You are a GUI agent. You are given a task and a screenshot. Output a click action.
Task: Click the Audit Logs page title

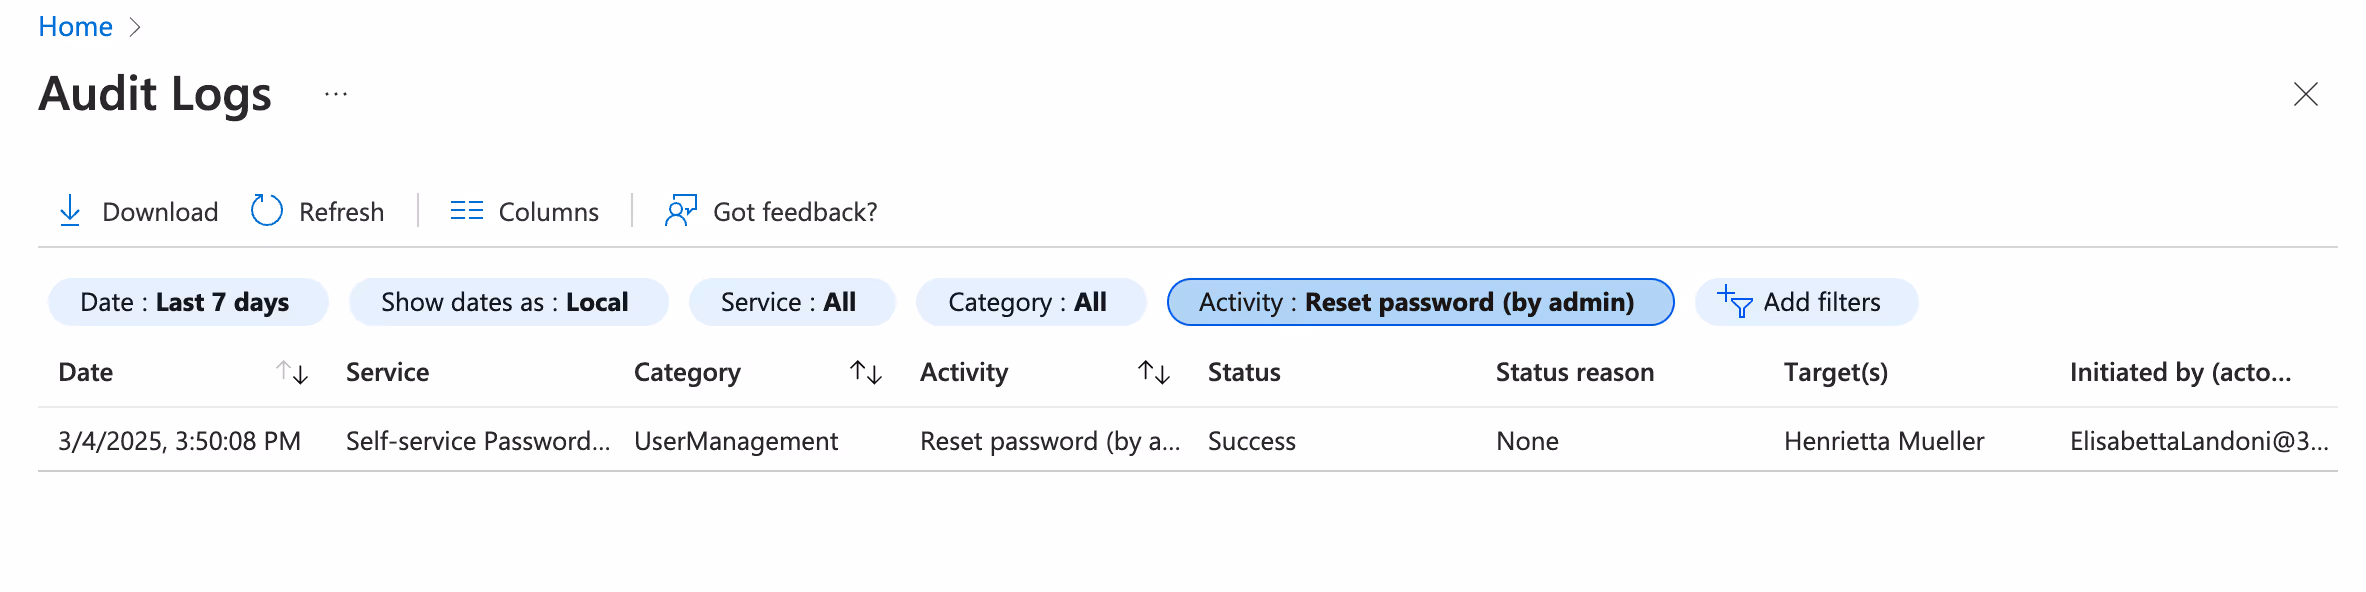pyautogui.click(x=154, y=94)
